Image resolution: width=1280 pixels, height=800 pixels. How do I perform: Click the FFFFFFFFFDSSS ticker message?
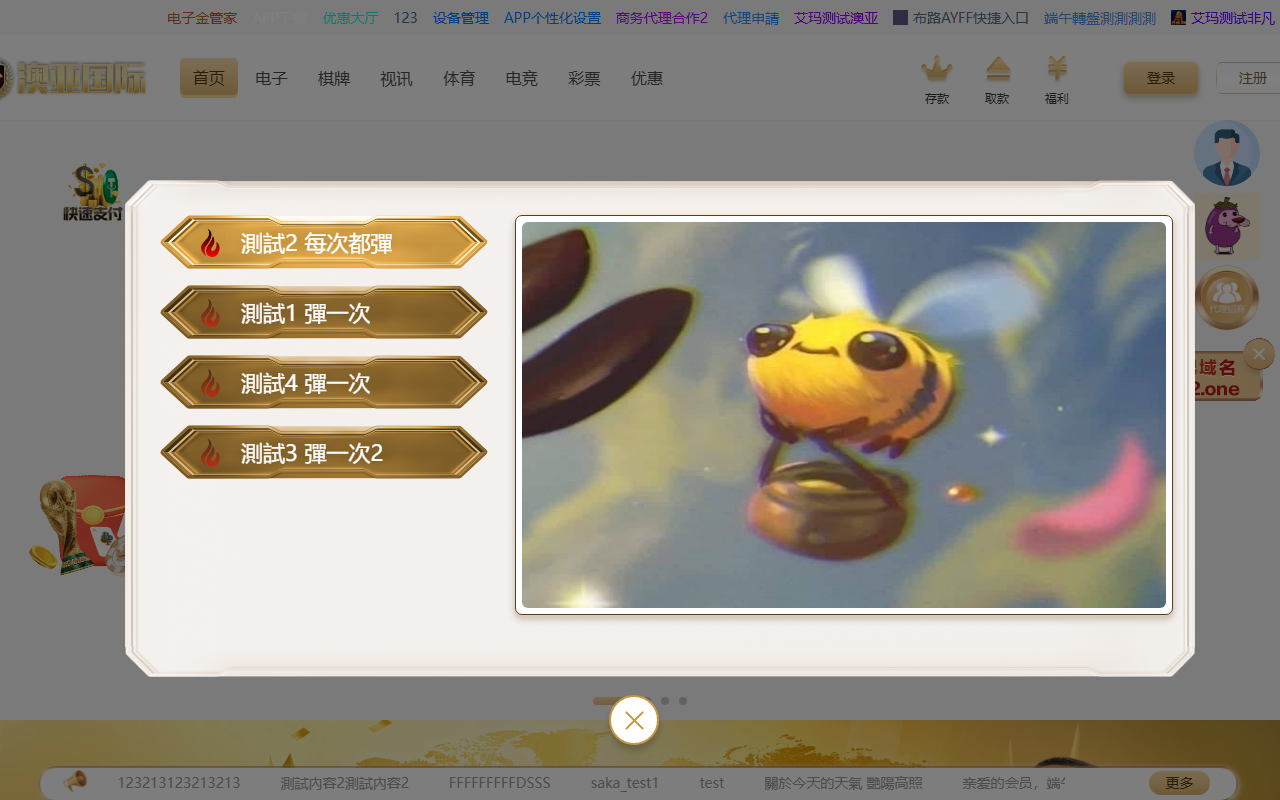click(500, 783)
